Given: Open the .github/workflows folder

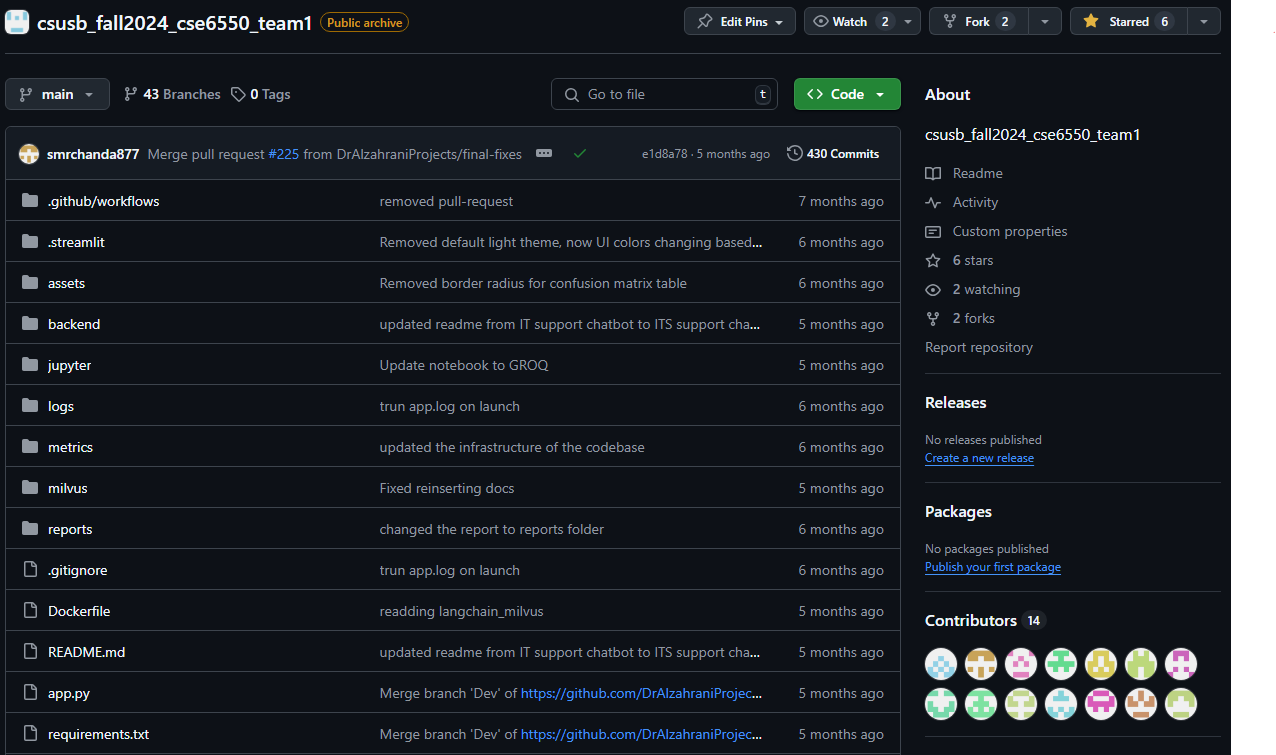Looking at the screenshot, I should (103, 201).
